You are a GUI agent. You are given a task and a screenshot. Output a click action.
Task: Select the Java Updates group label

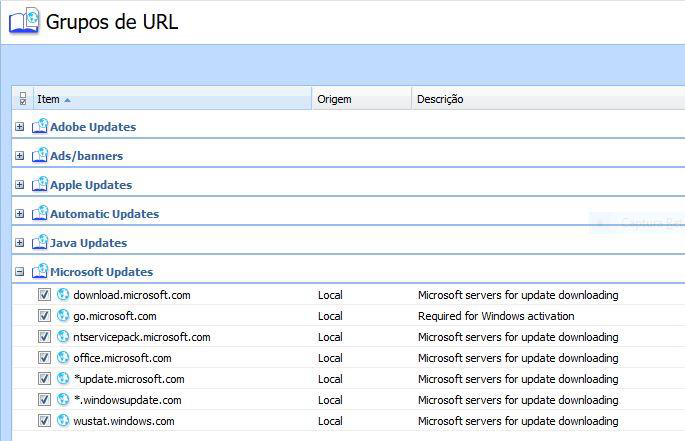[x=88, y=243]
